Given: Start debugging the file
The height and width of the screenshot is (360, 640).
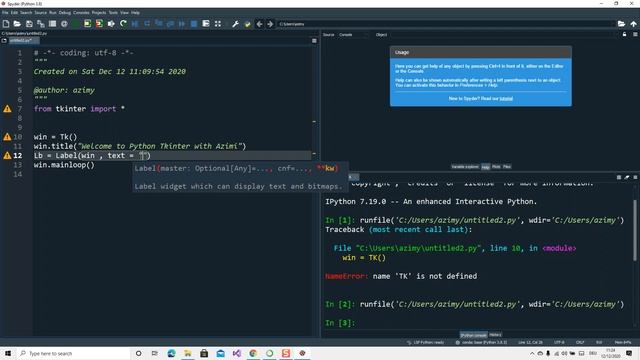Looking at the screenshot, I should click(x=135, y=24).
